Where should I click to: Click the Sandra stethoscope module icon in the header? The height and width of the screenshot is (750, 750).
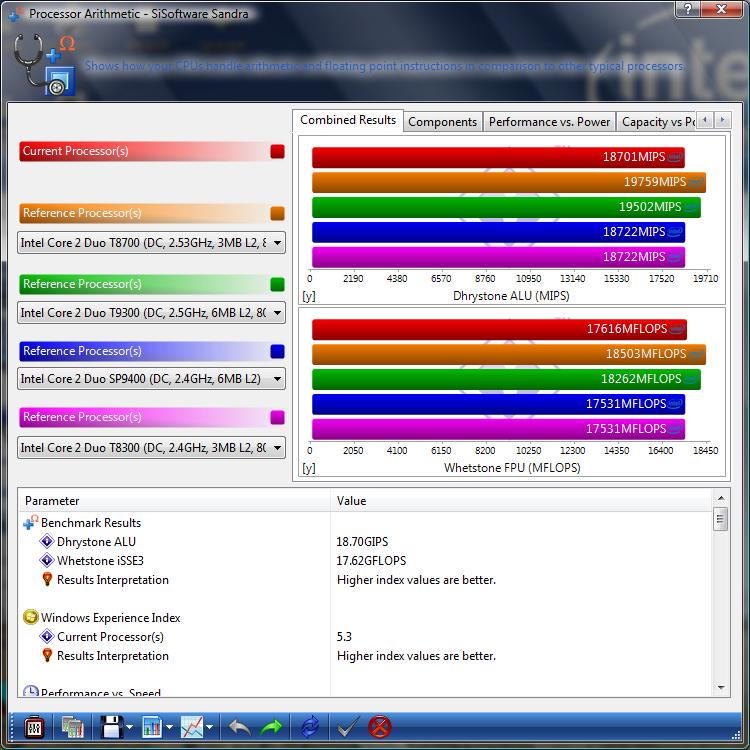[x=44, y=65]
